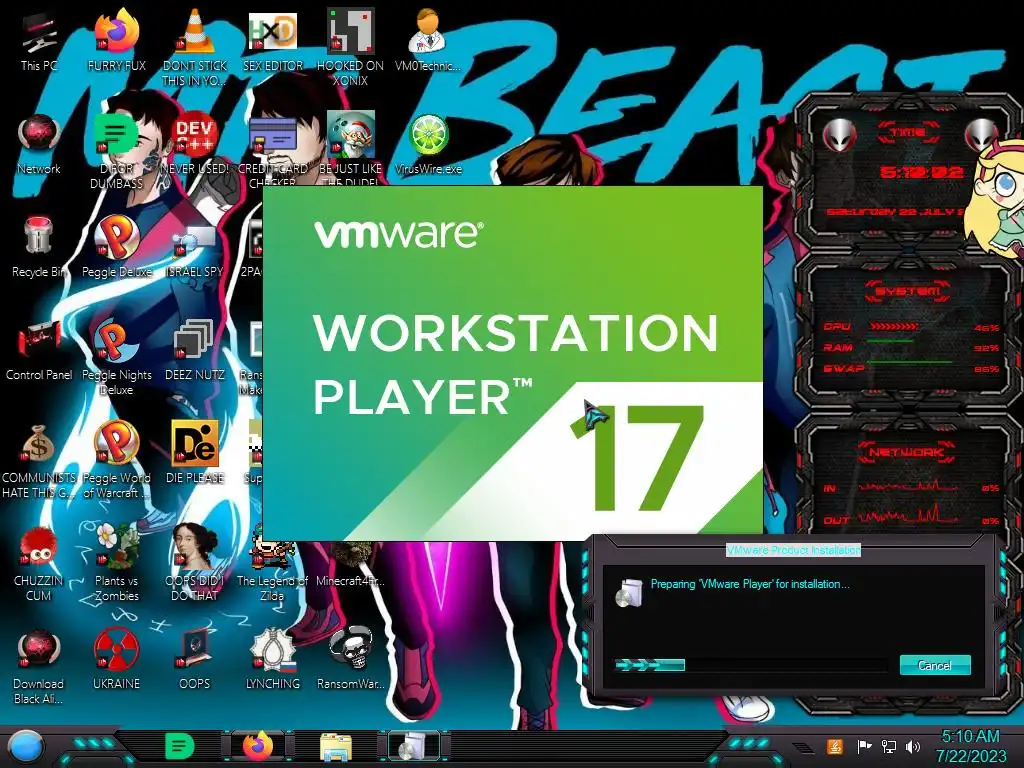Show hidden tray icons
The width and height of the screenshot is (1024, 768).
803,747
